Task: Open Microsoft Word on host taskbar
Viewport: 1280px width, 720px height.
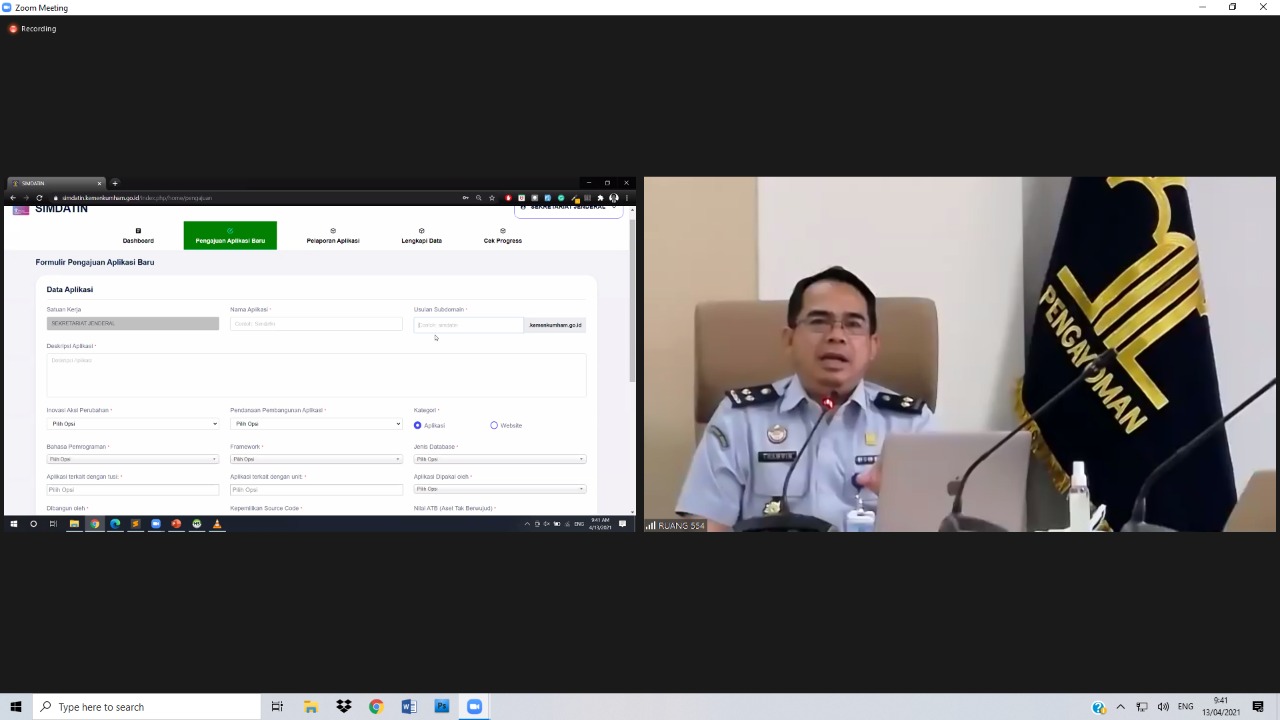Action: coord(409,707)
